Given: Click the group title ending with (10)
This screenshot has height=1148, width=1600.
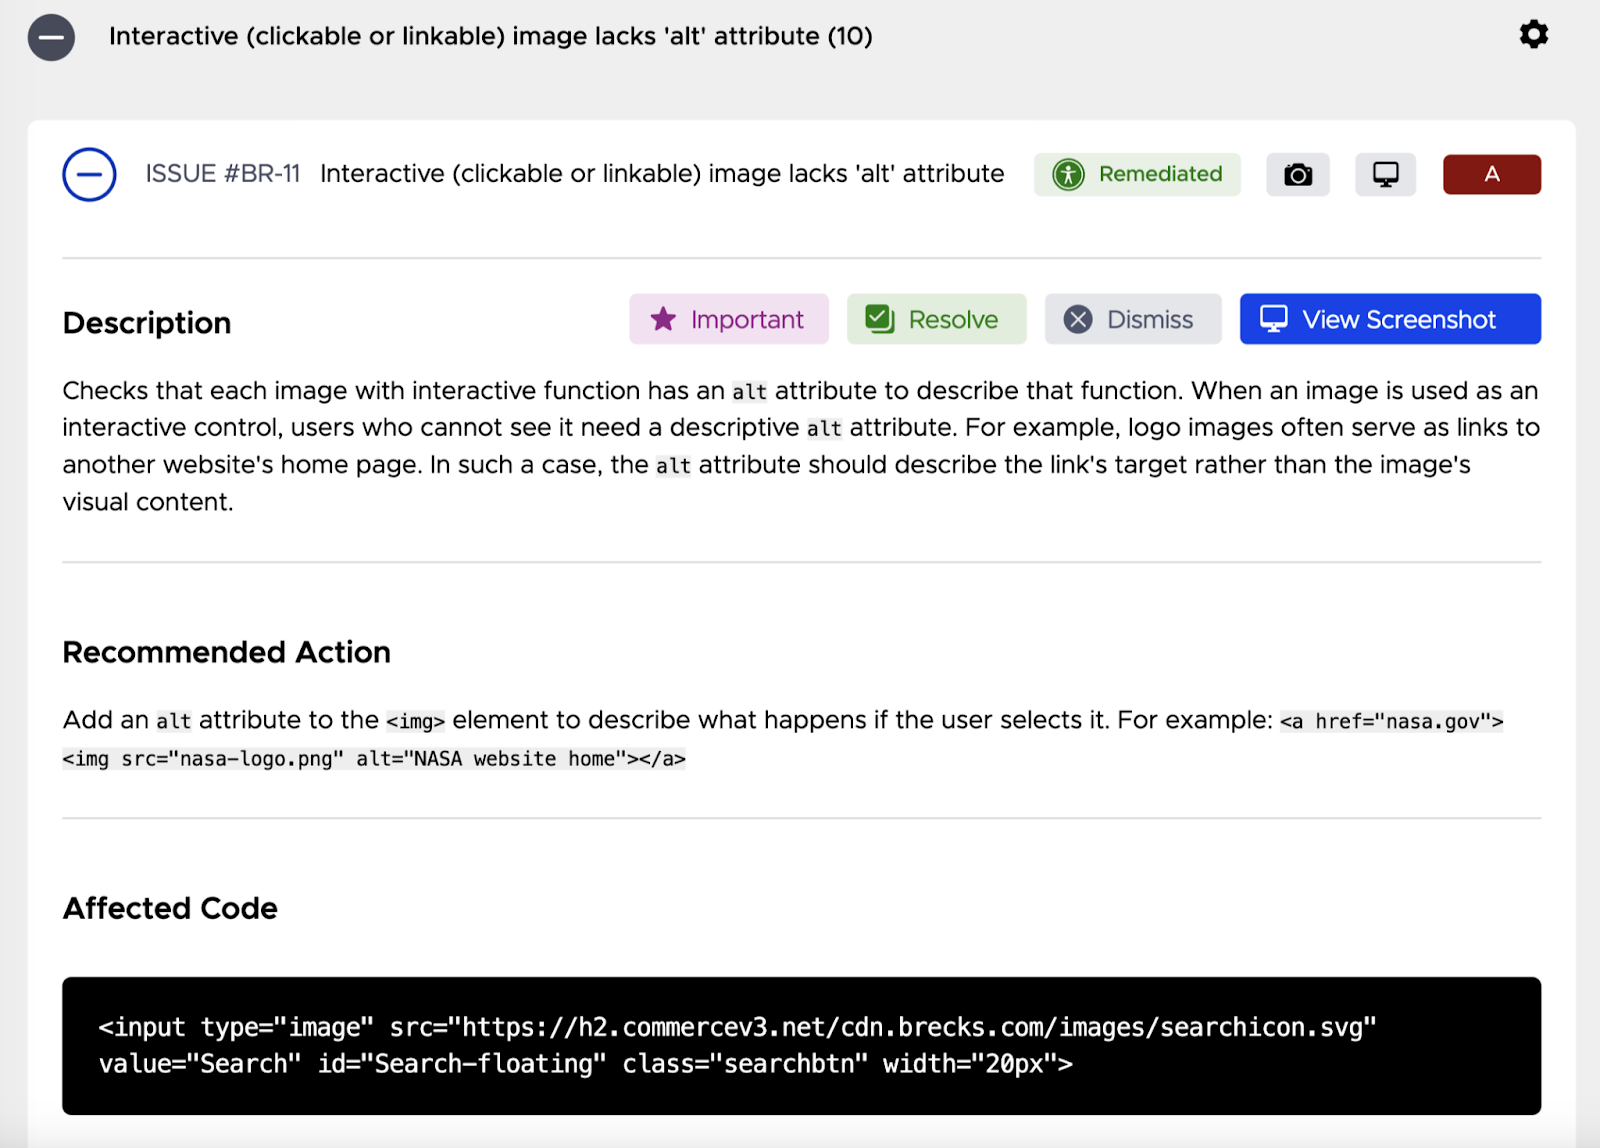Looking at the screenshot, I should [x=490, y=36].
